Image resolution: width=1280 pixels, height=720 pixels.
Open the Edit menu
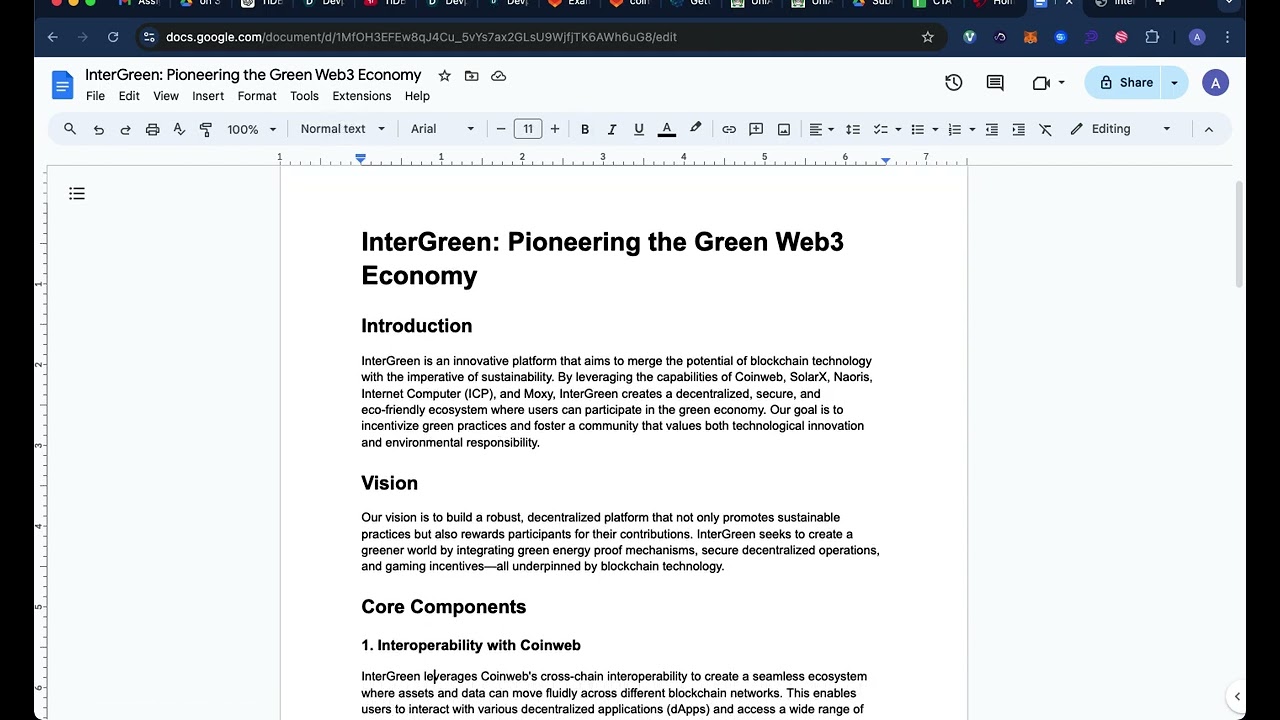[129, 97]
